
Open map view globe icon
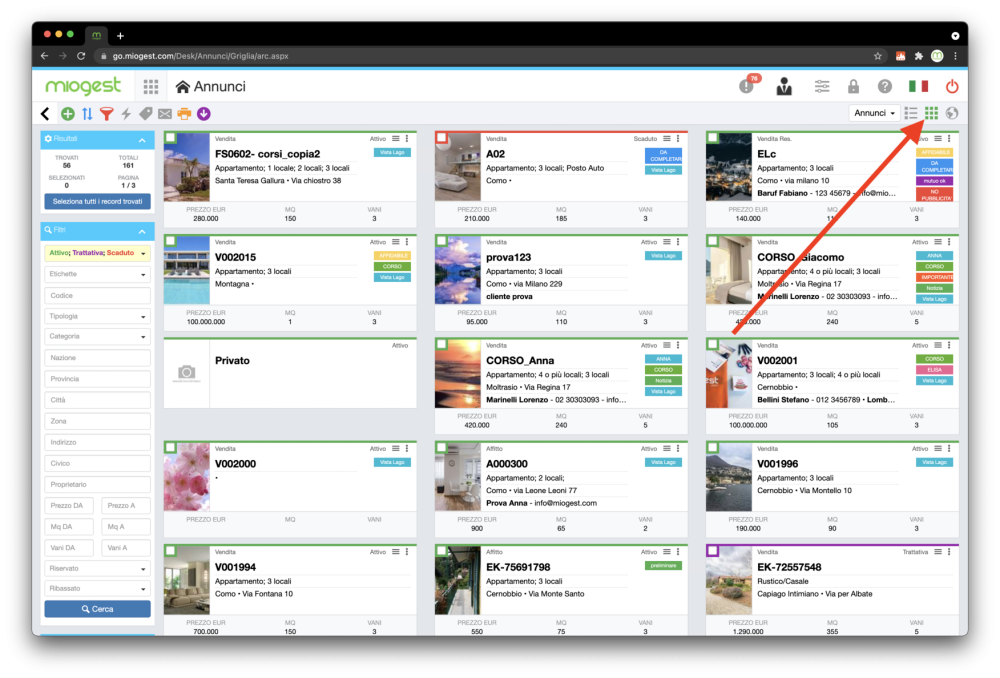coord(952,113)
